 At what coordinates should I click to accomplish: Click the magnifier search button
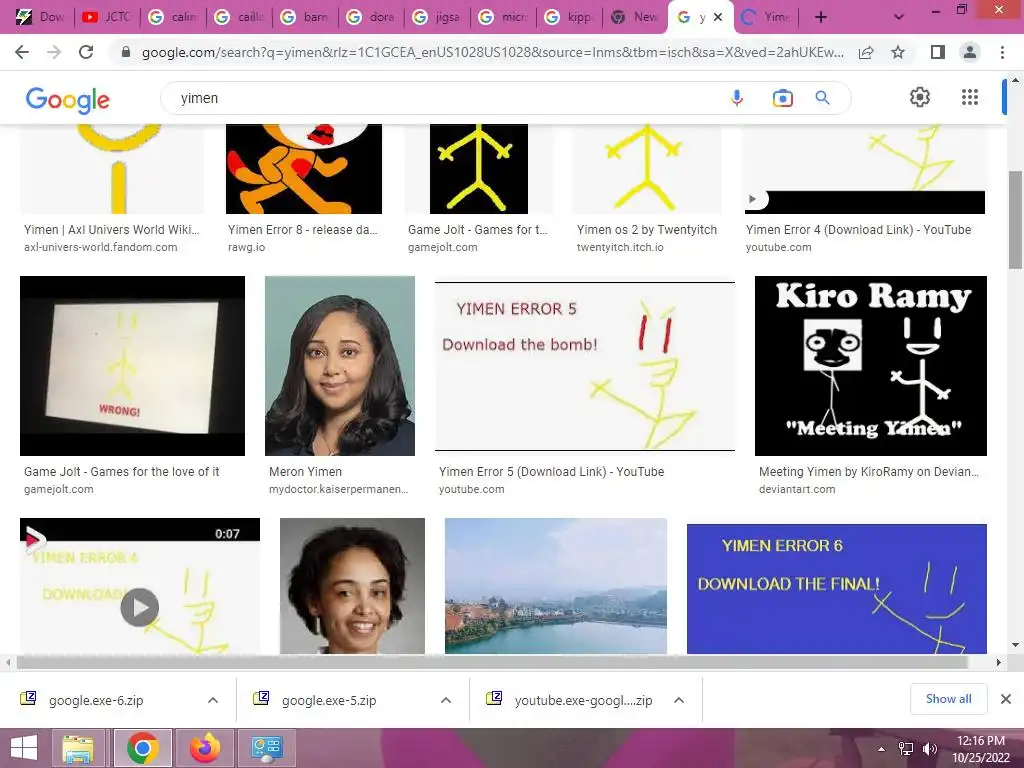click(x=822, y=98)
